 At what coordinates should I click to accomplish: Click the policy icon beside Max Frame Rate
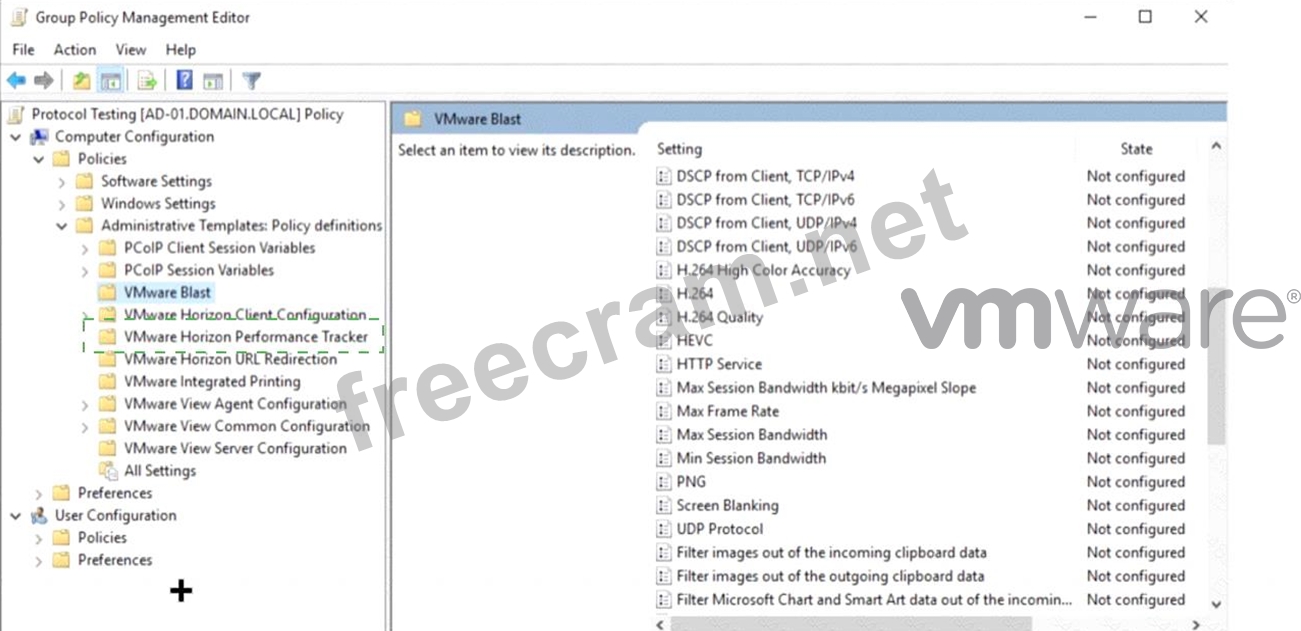(x=663, y=411)
